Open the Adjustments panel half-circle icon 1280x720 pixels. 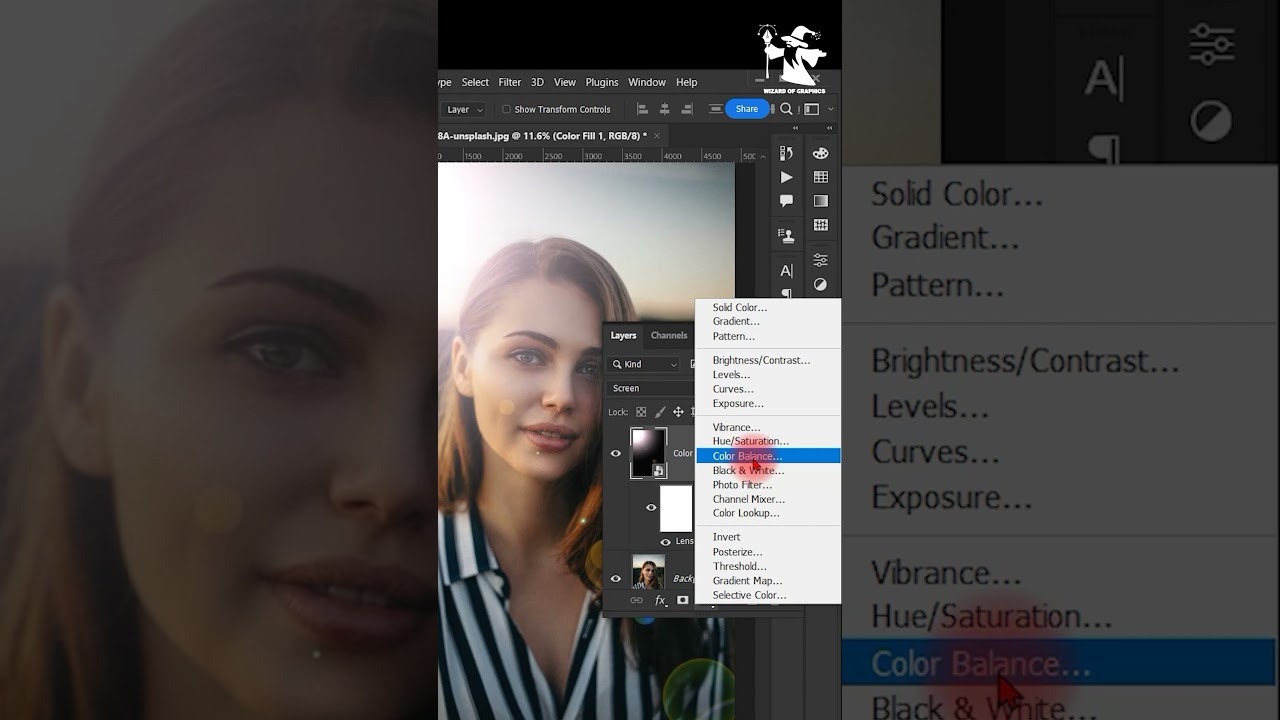pyautogui.click(x=821, y=284)
